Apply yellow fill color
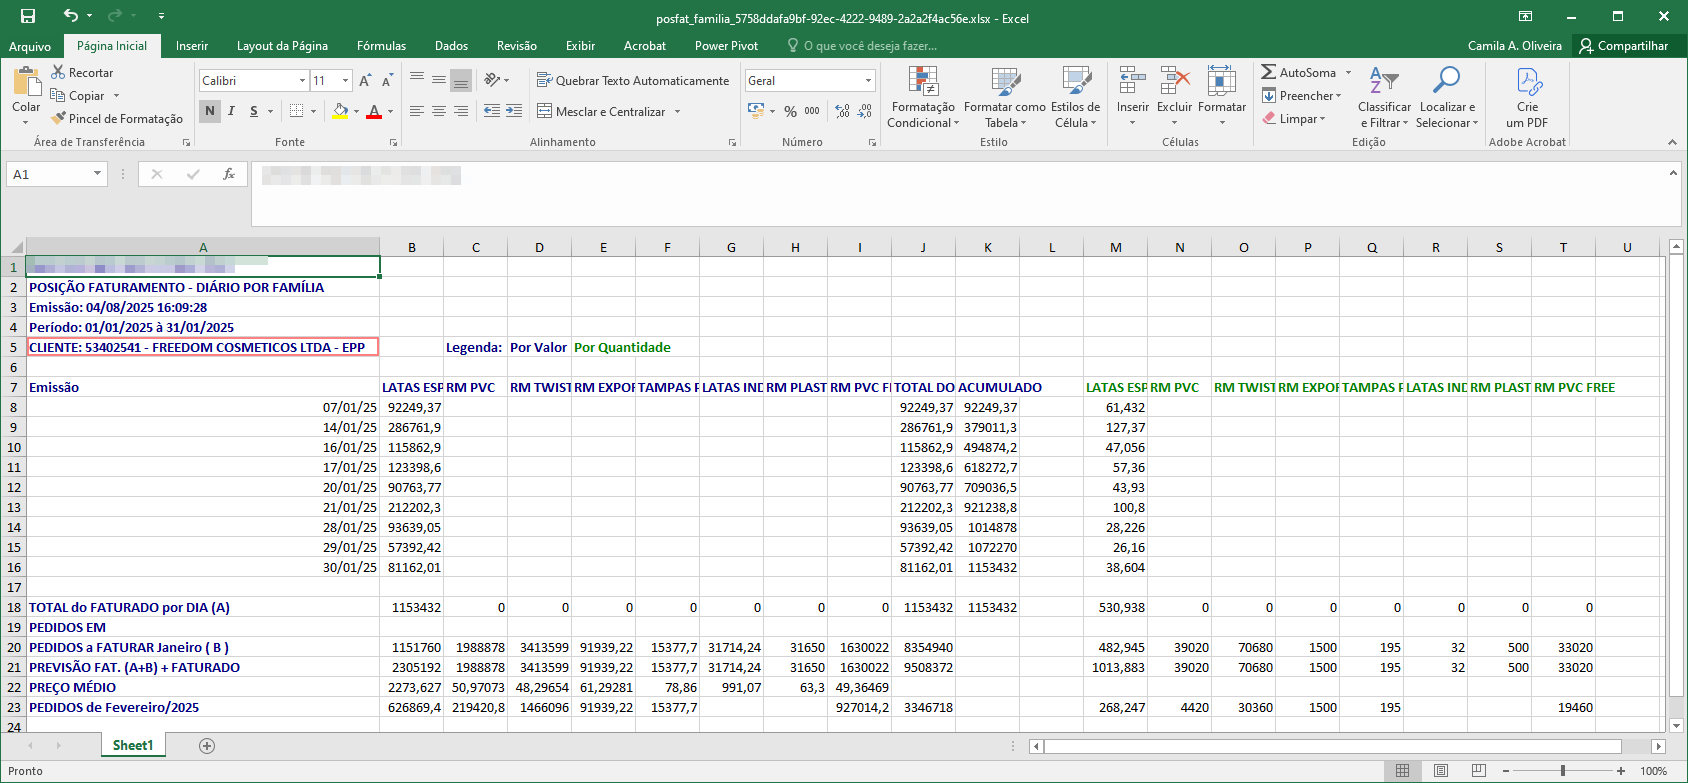Screen dimensions: 1688x783 click(x=340, y=111)
